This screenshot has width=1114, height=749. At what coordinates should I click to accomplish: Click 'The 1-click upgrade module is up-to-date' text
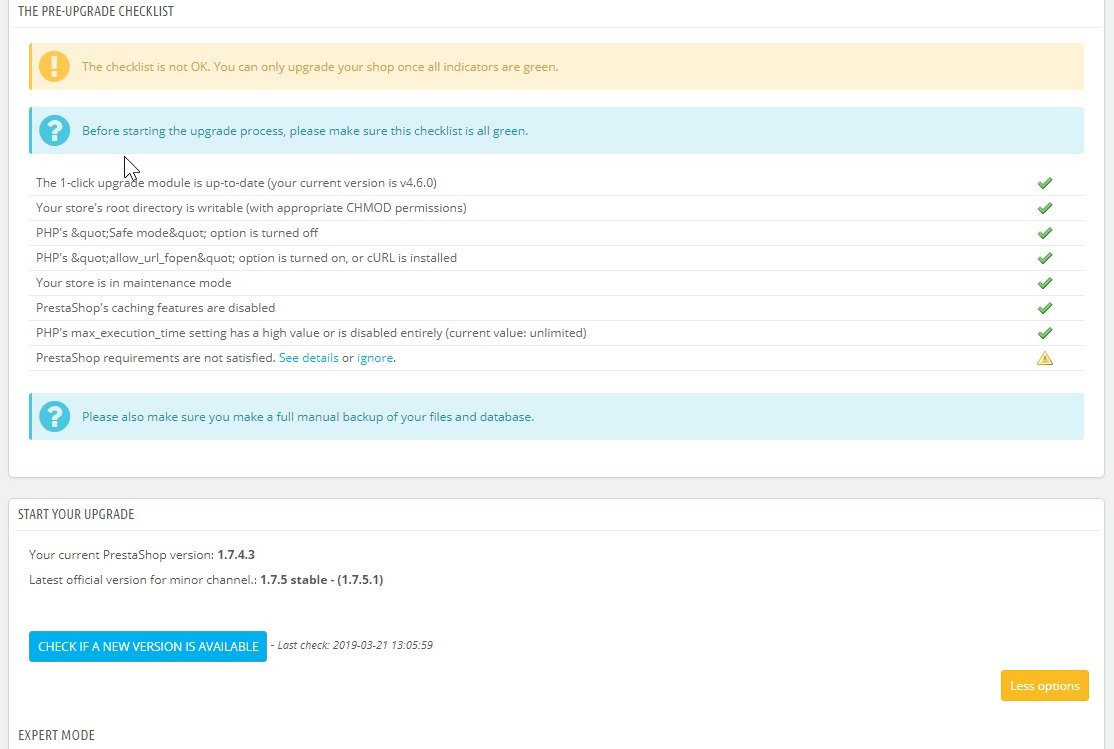click(236, 183)
